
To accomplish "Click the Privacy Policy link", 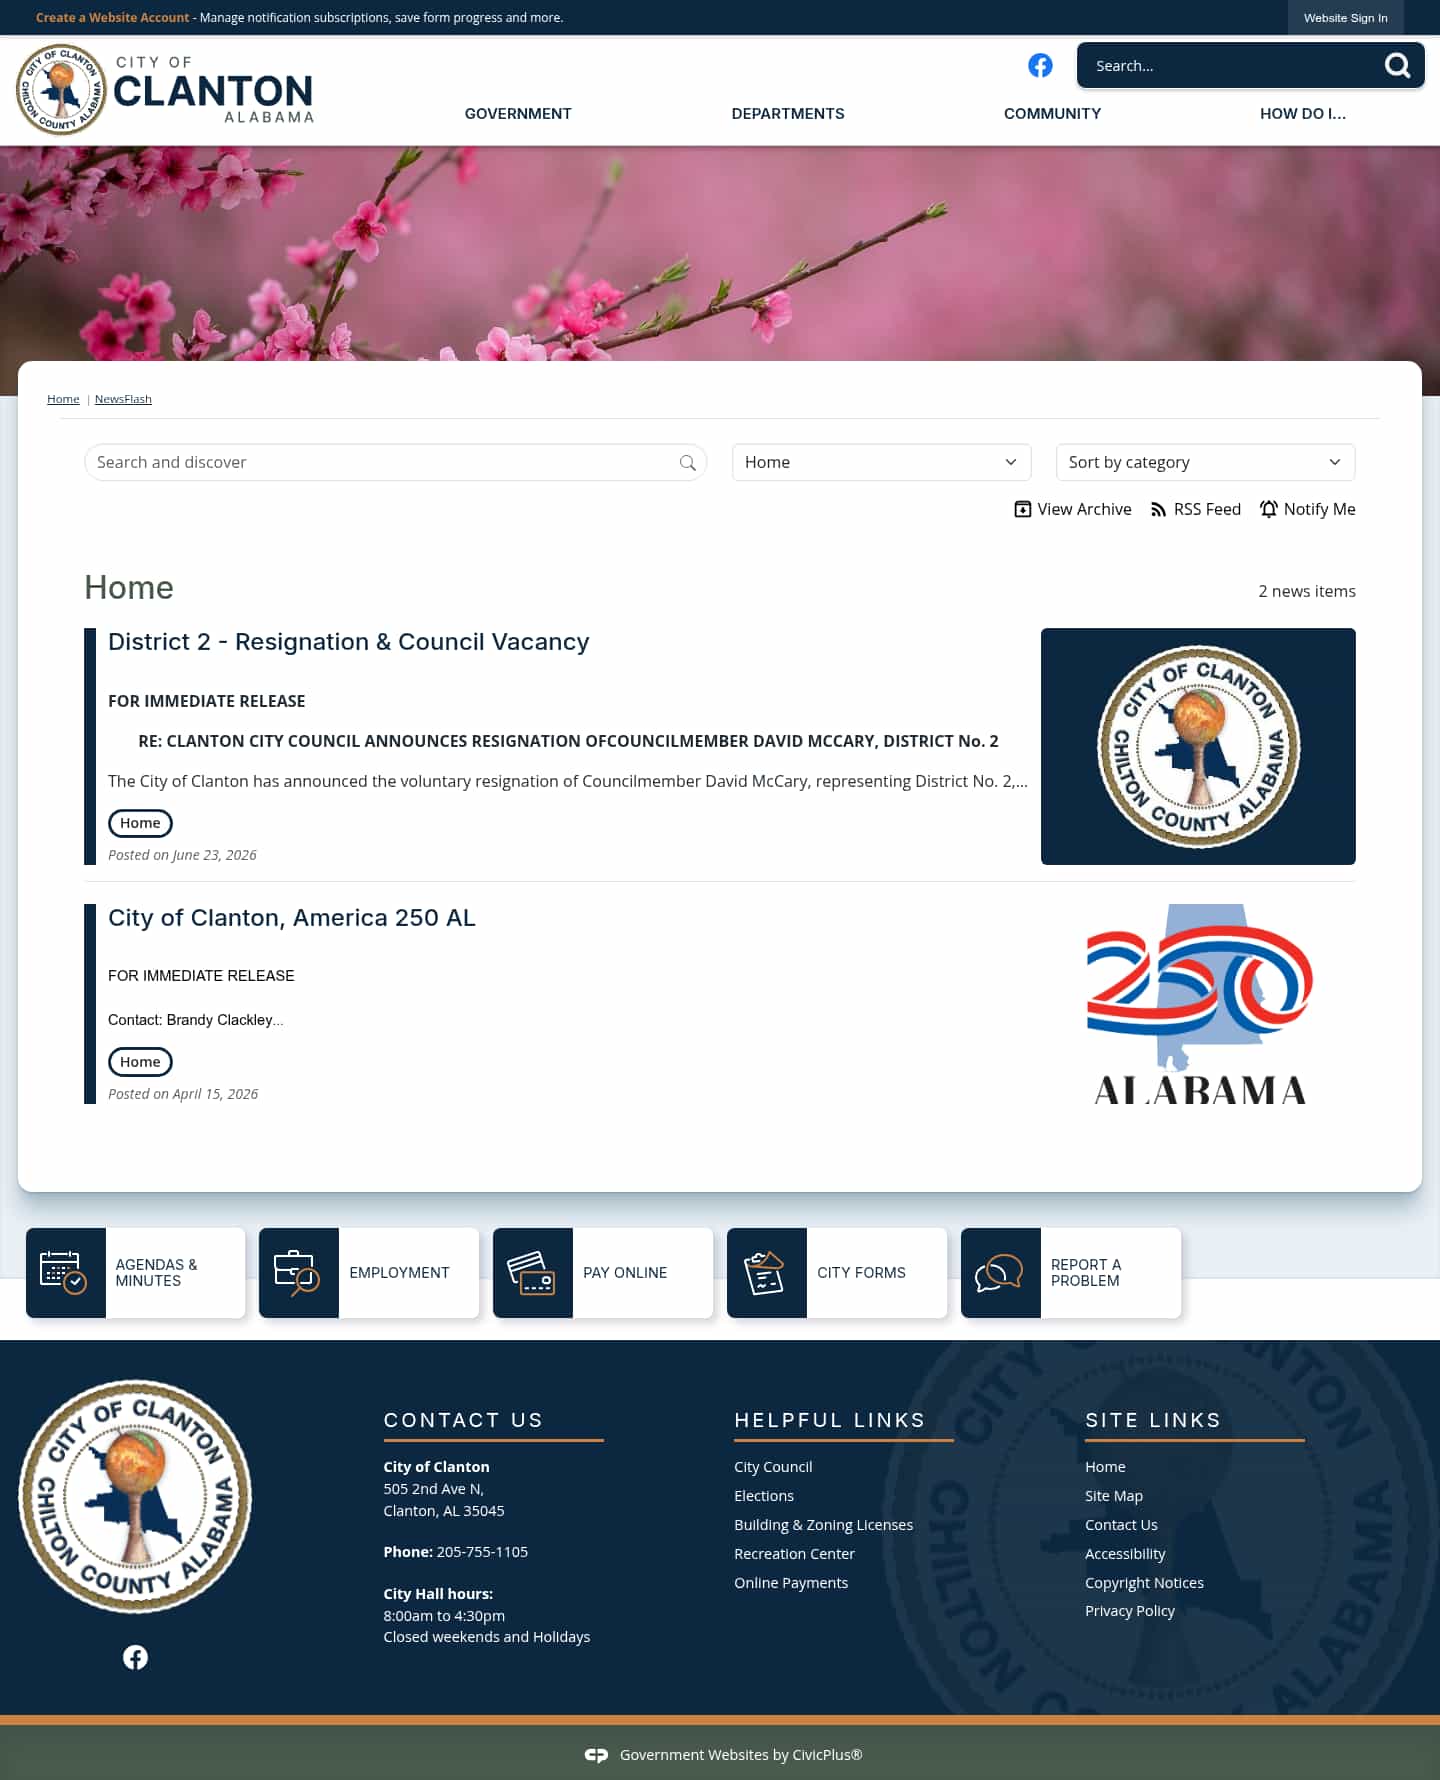I will pyautogui.click(x=1130, y=1611).
